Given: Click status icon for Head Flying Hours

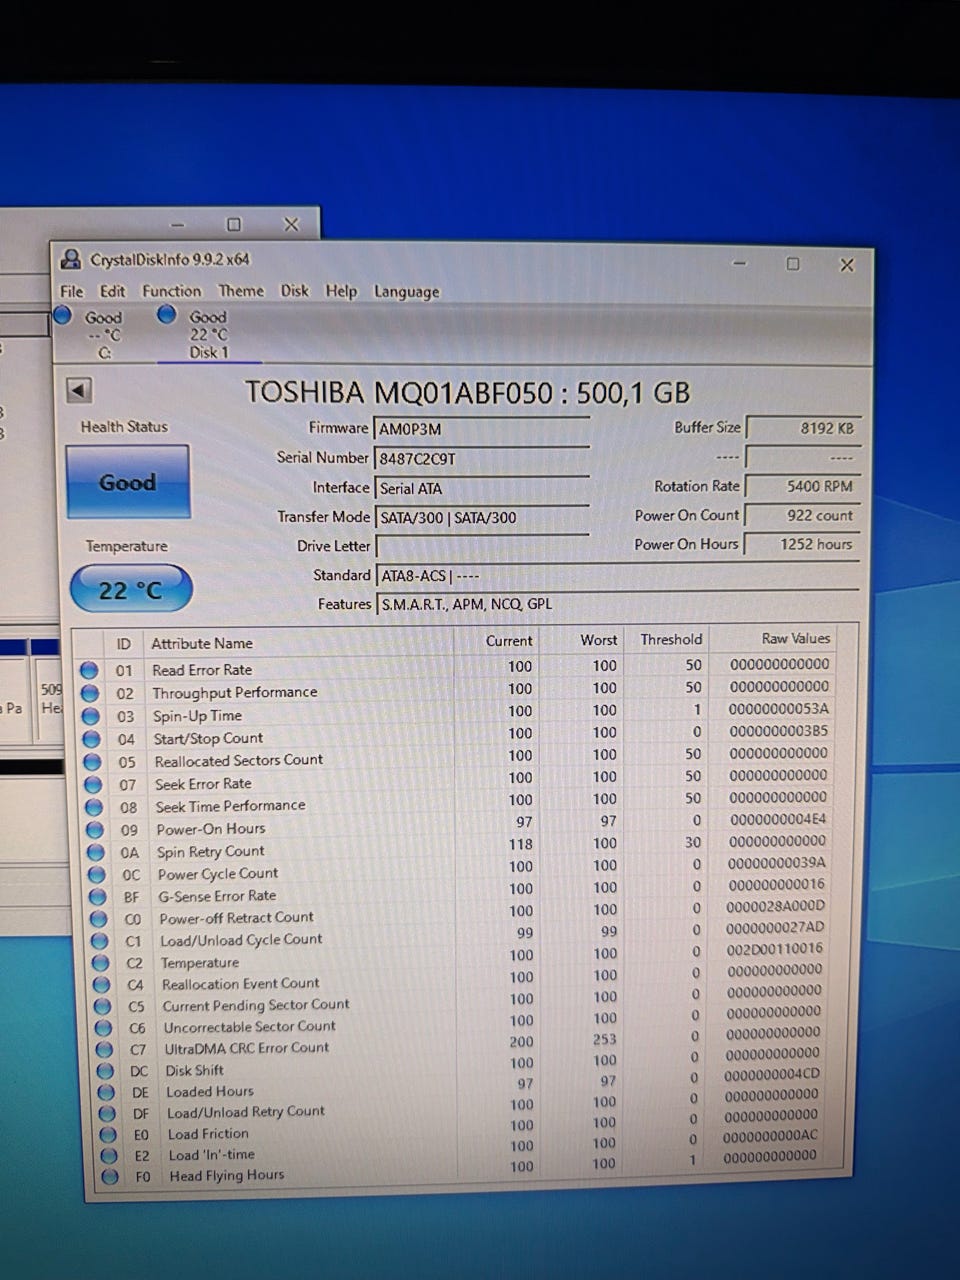Looking at the screenshot, I should point(110,1177).
